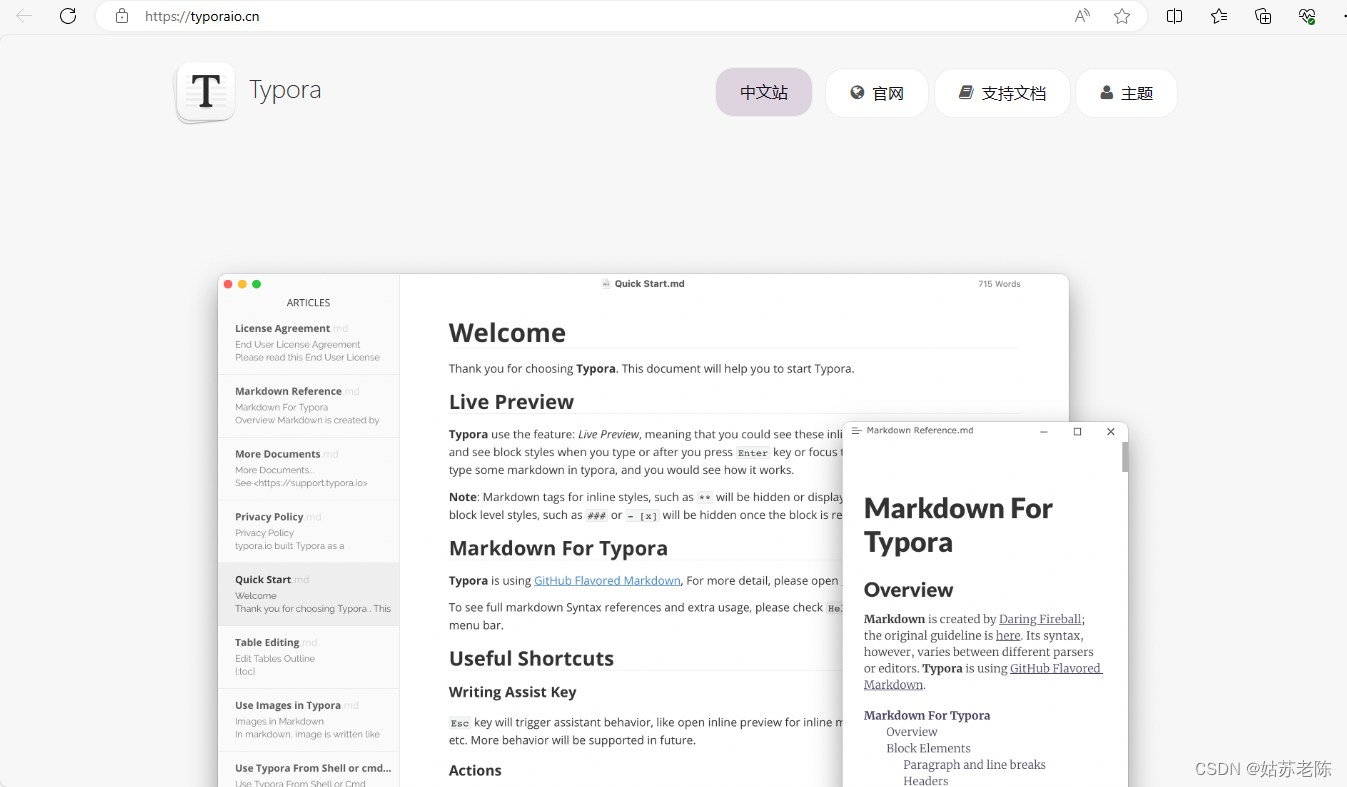
Task: Click the Welcome heading
Action: tap(507, 333)
